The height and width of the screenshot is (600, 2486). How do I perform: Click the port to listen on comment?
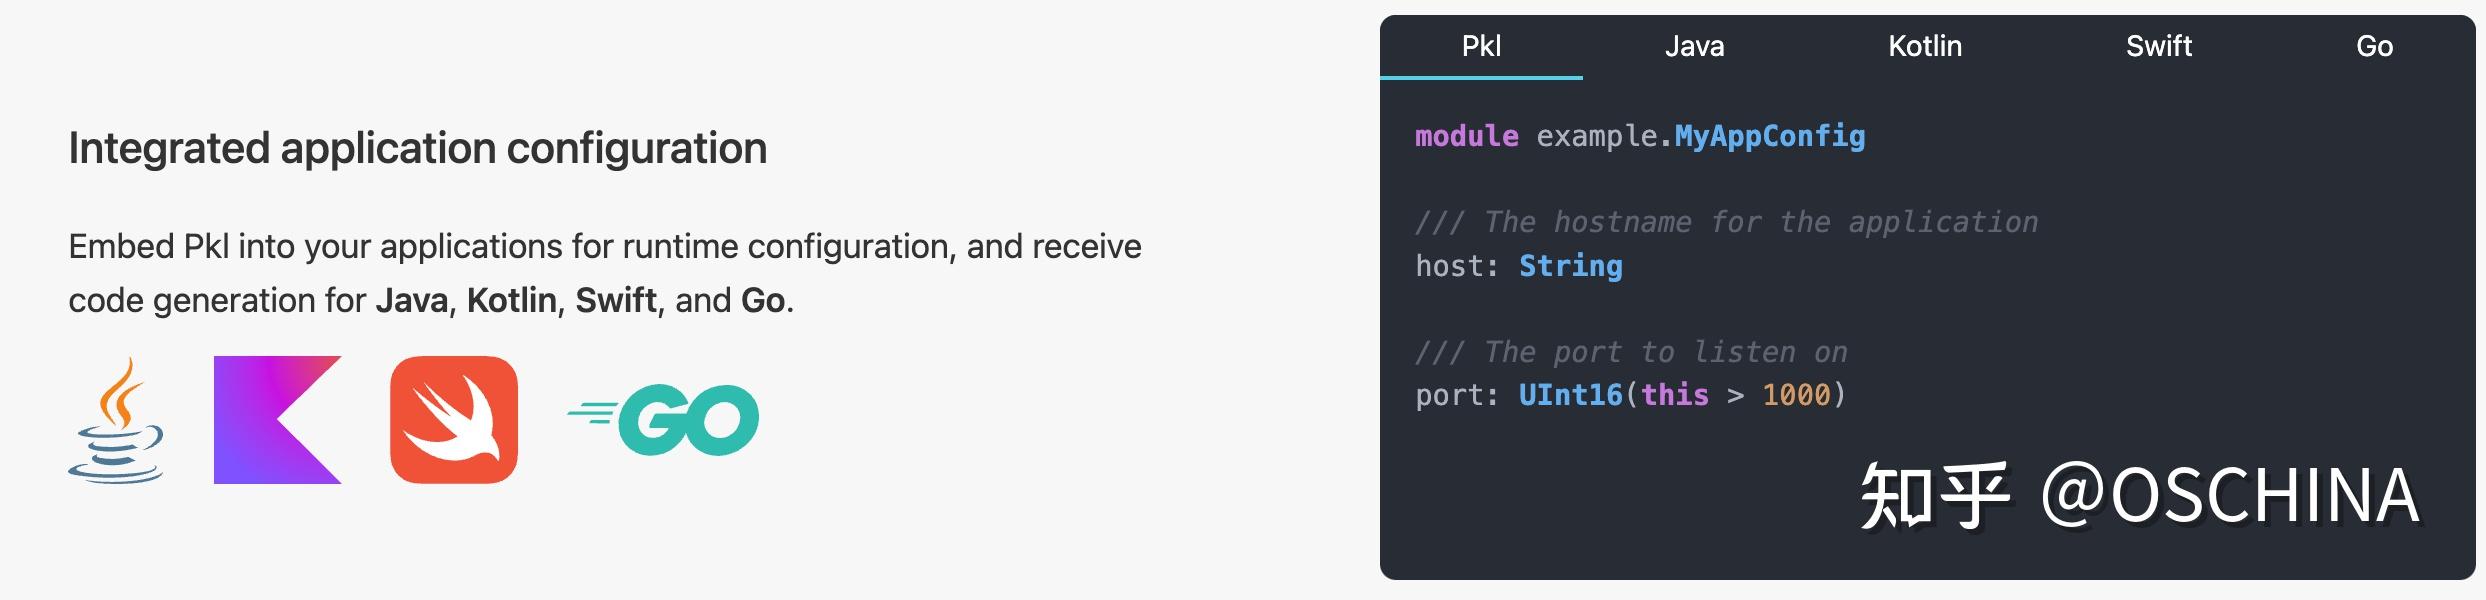point(1632,352)
